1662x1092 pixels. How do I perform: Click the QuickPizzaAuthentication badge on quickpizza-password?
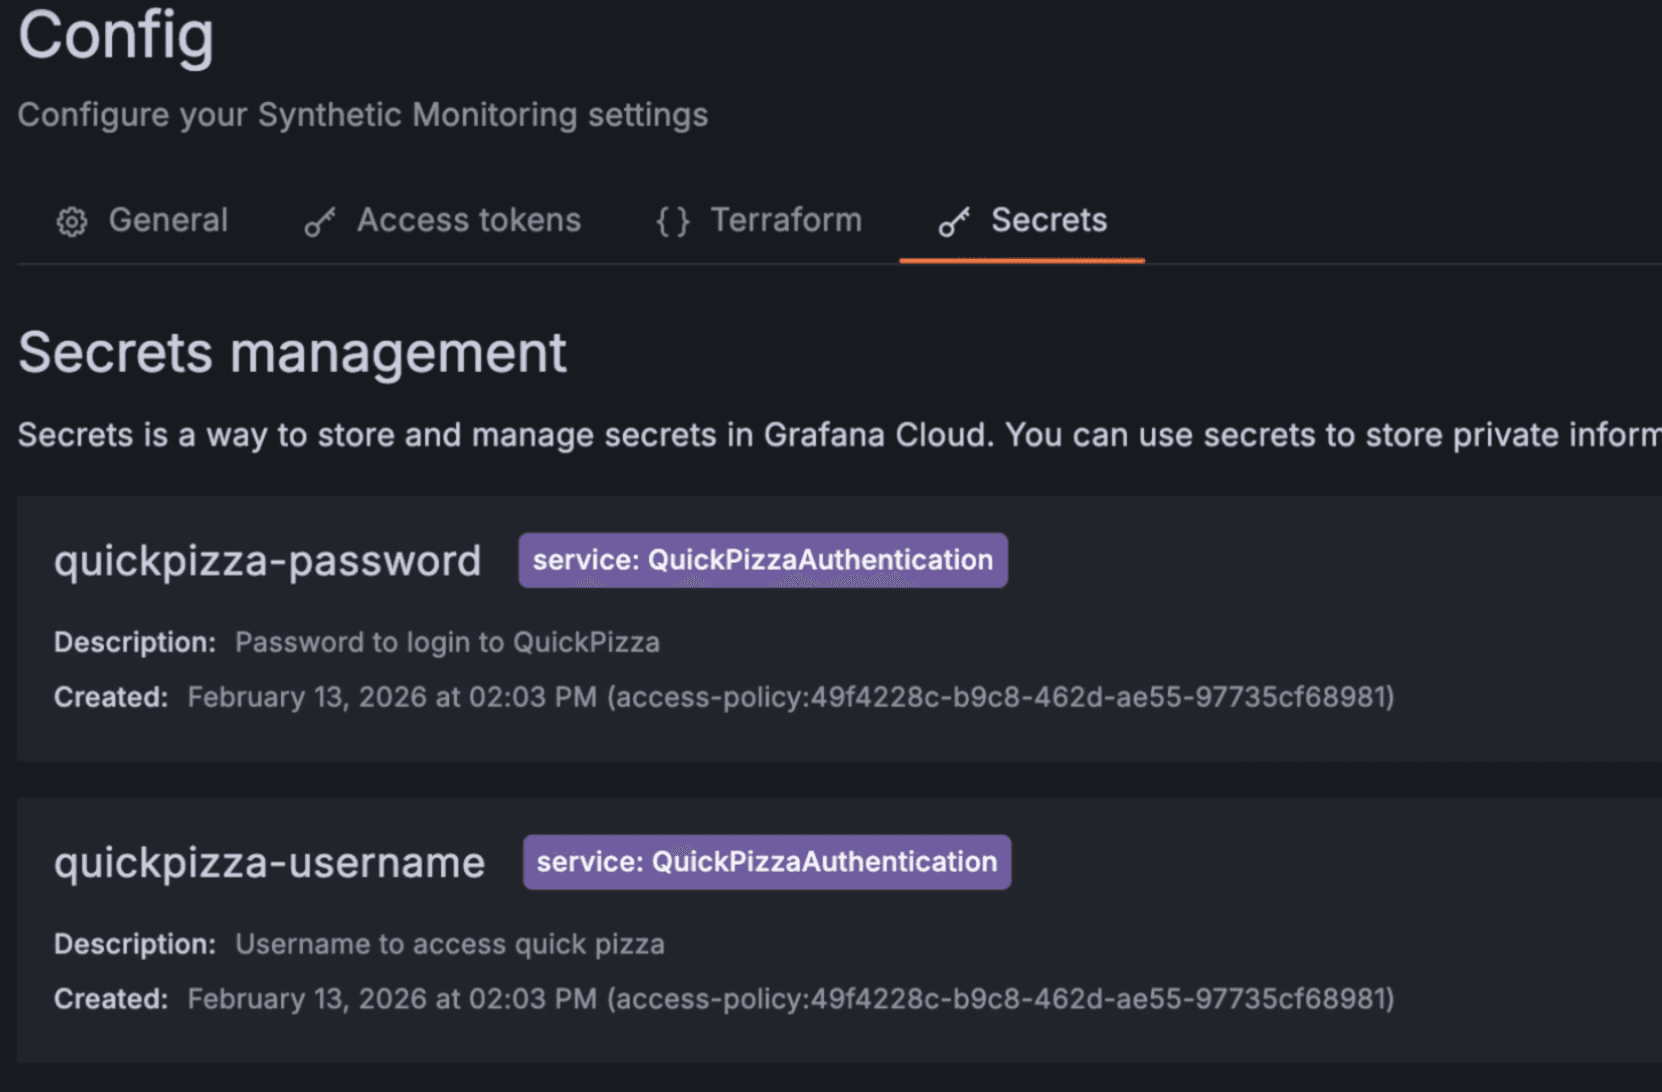pos(763,560)
